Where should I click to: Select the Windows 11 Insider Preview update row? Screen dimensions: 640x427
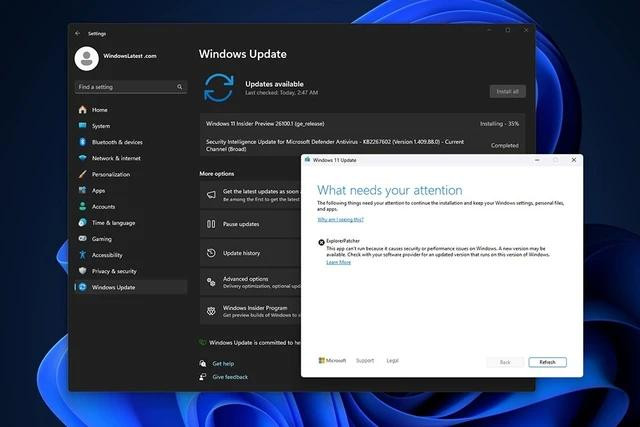click(x=362, y=124)
